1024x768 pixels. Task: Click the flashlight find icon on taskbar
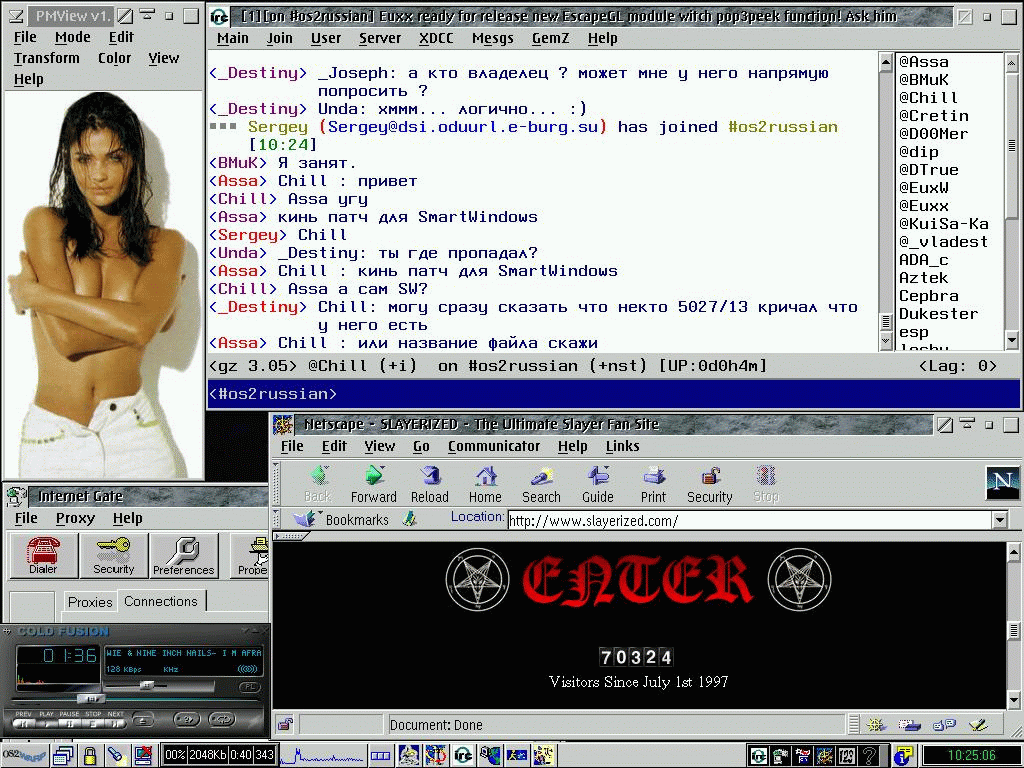pyautogui.click(x=116, y=756)
